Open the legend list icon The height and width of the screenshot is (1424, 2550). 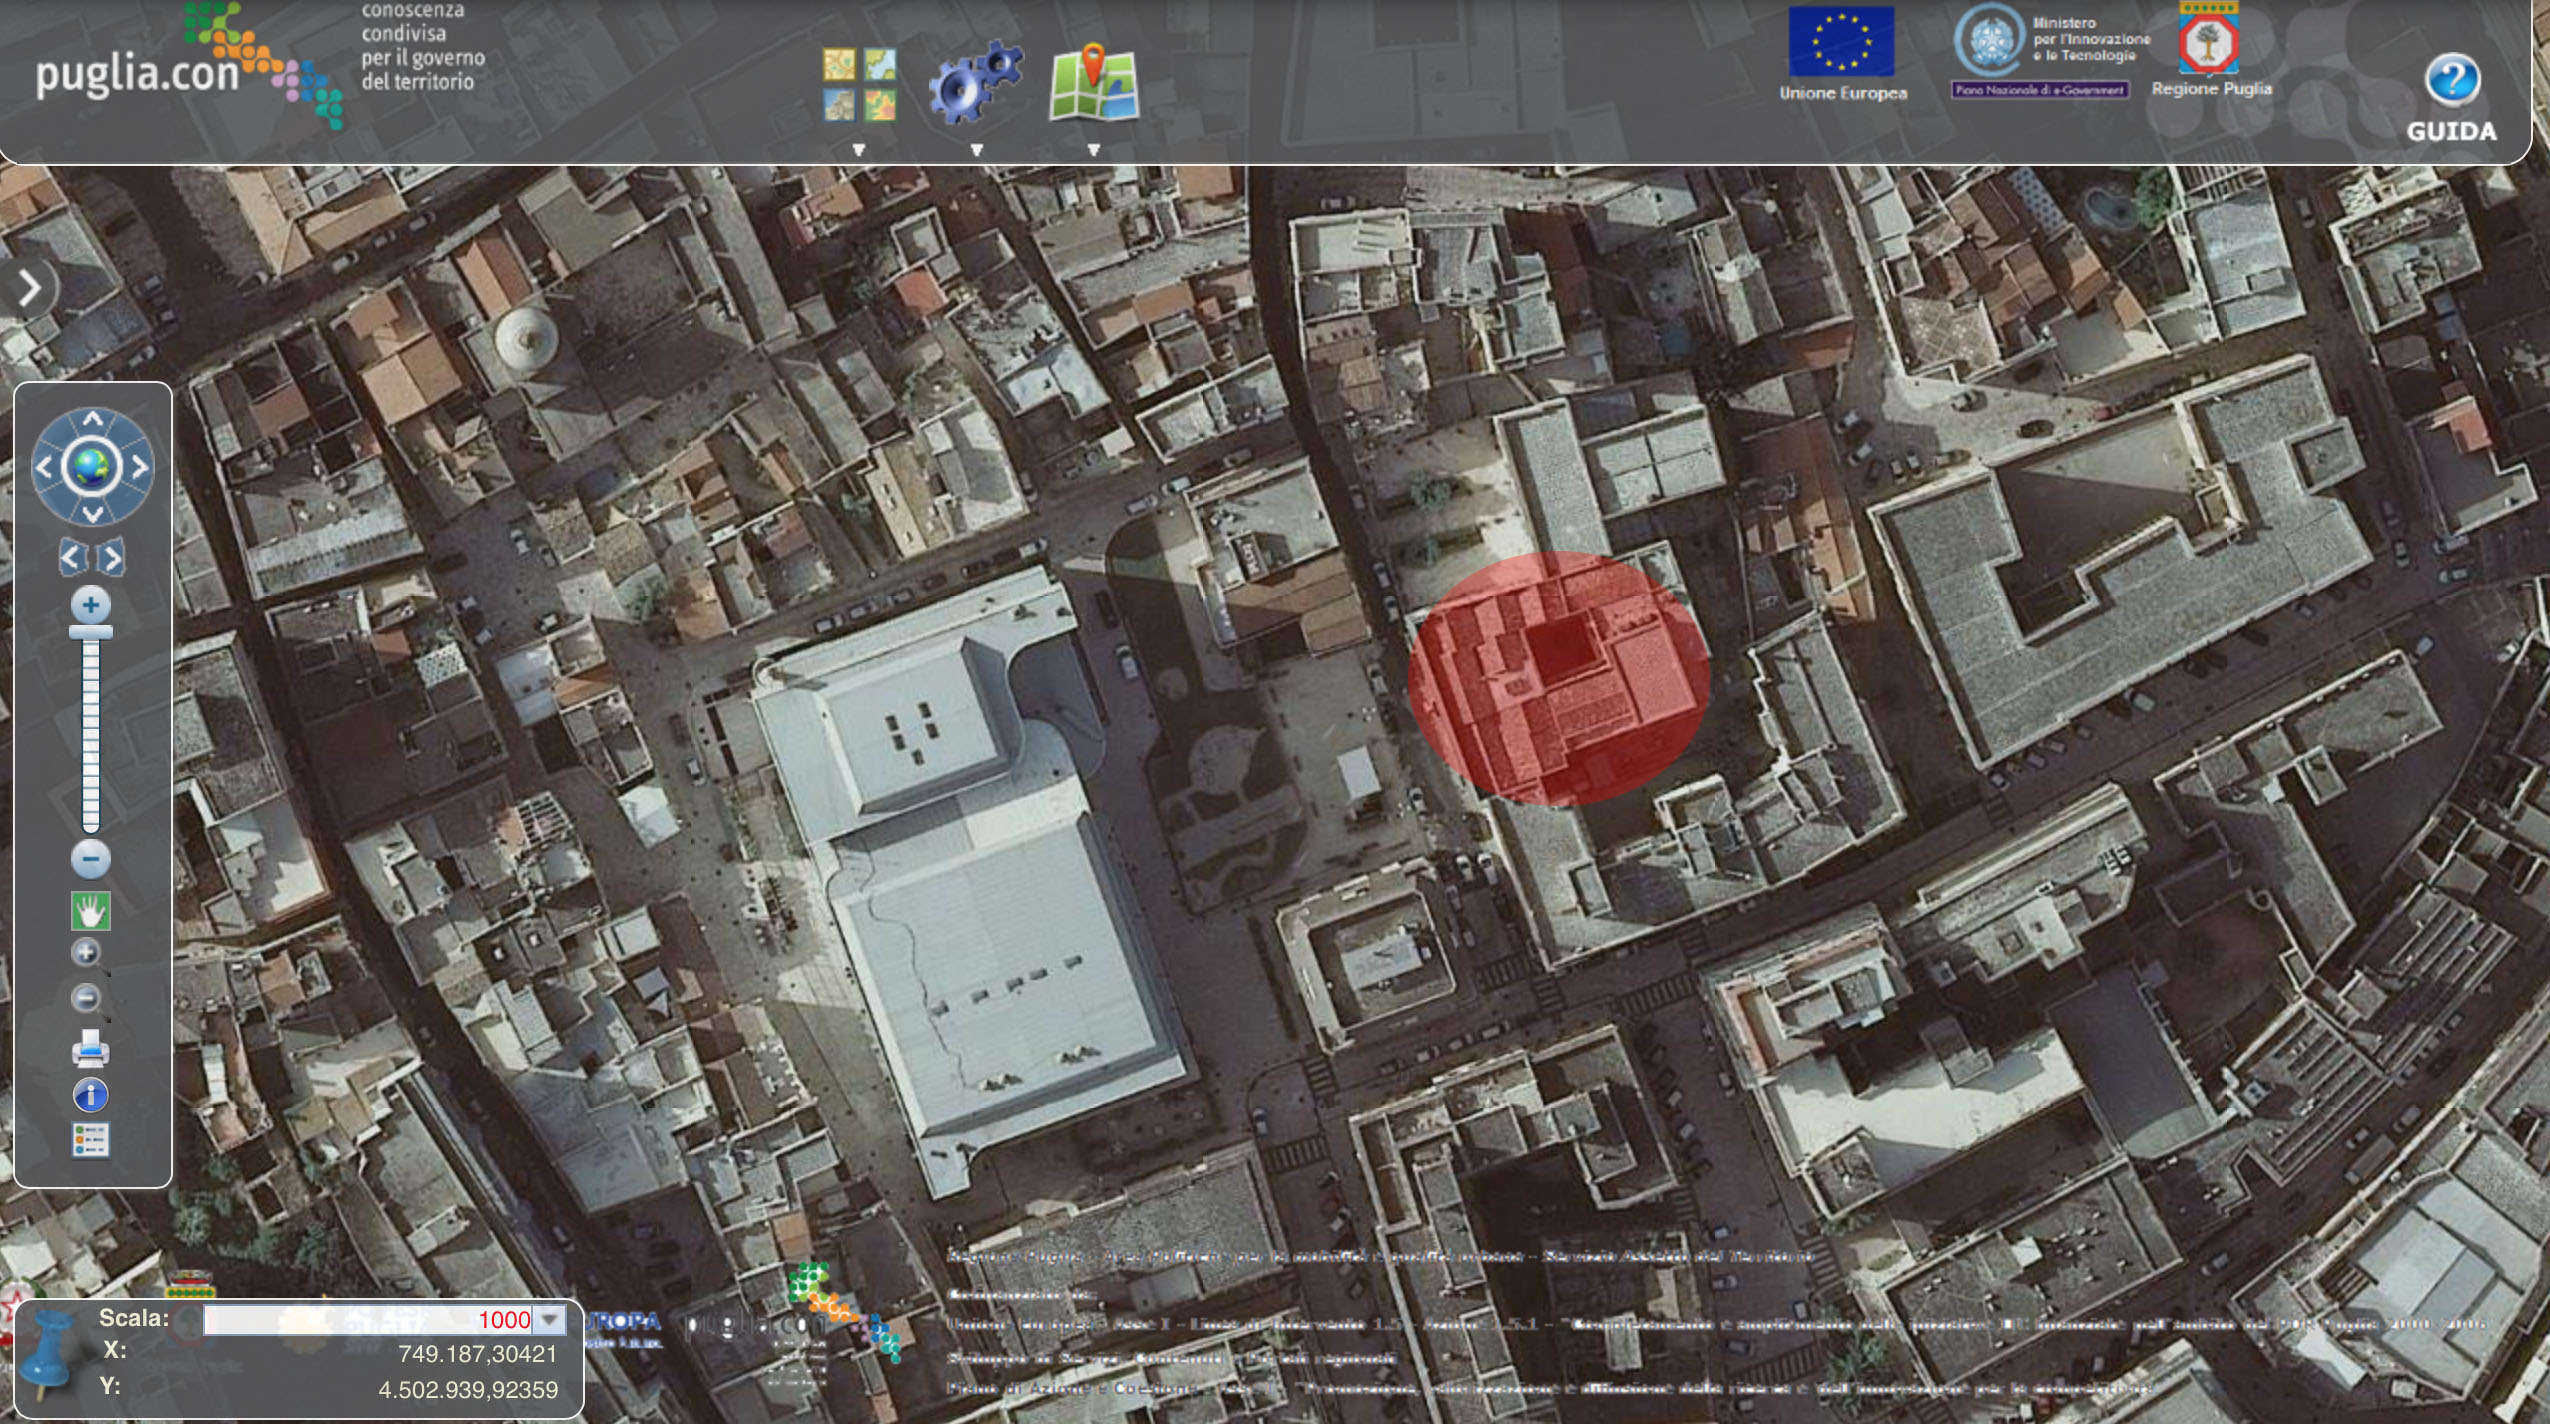(x=90, y=1140)
